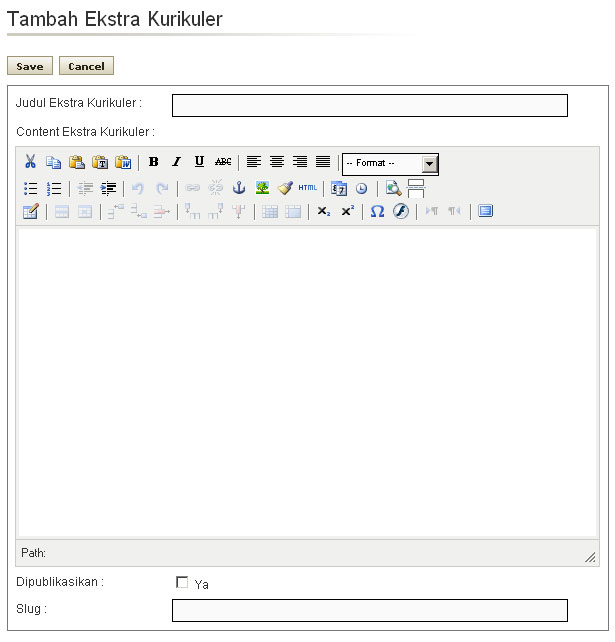
Task: Click the Cut scissors icon
Action: 30,162
